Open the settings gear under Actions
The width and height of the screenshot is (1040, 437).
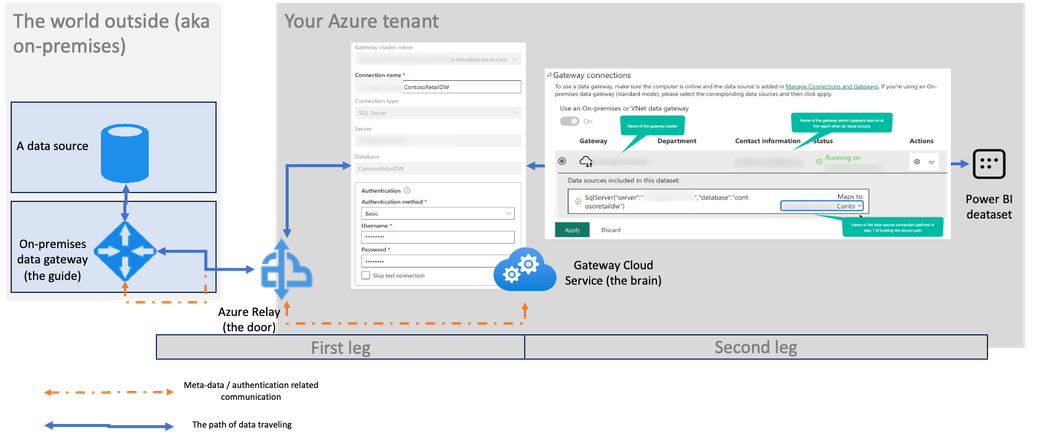917,161
